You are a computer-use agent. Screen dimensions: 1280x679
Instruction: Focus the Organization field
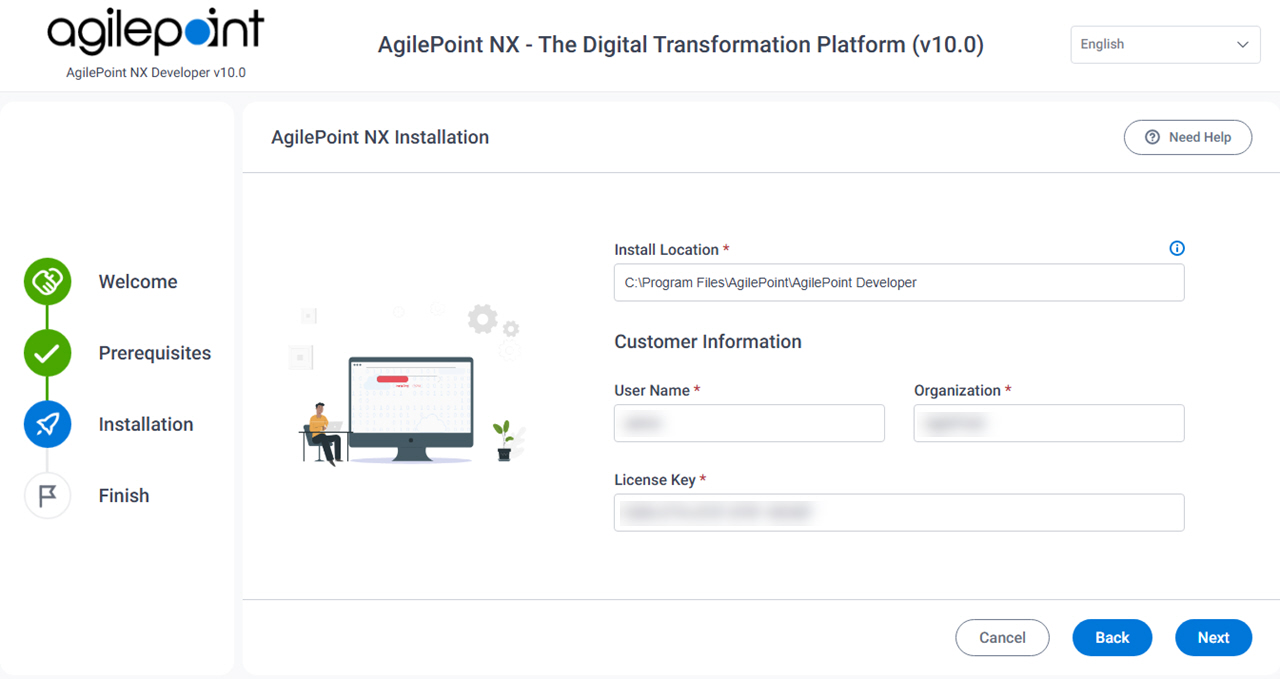click(x=1049, y=423)
